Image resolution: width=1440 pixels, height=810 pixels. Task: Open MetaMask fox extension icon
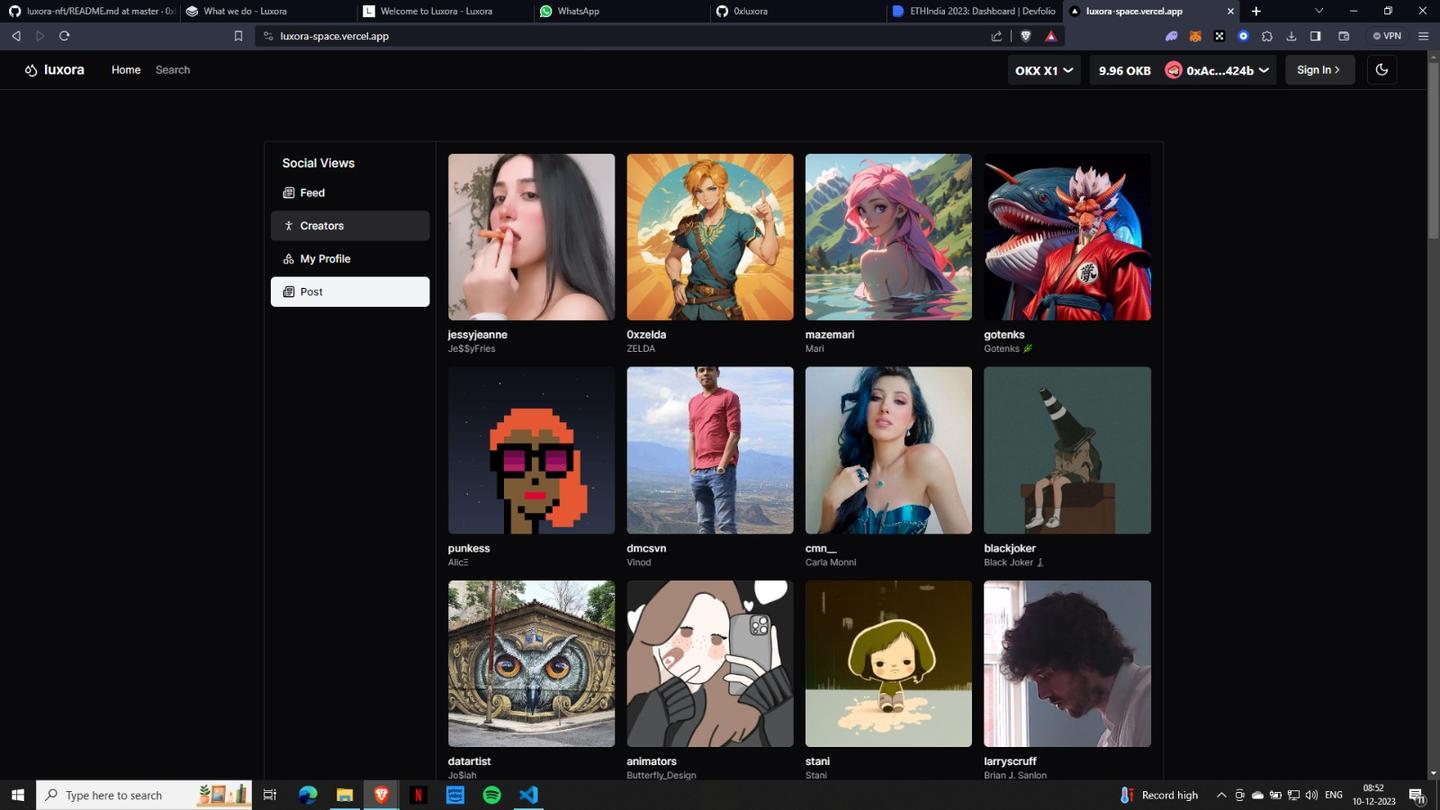[1195, 36]
